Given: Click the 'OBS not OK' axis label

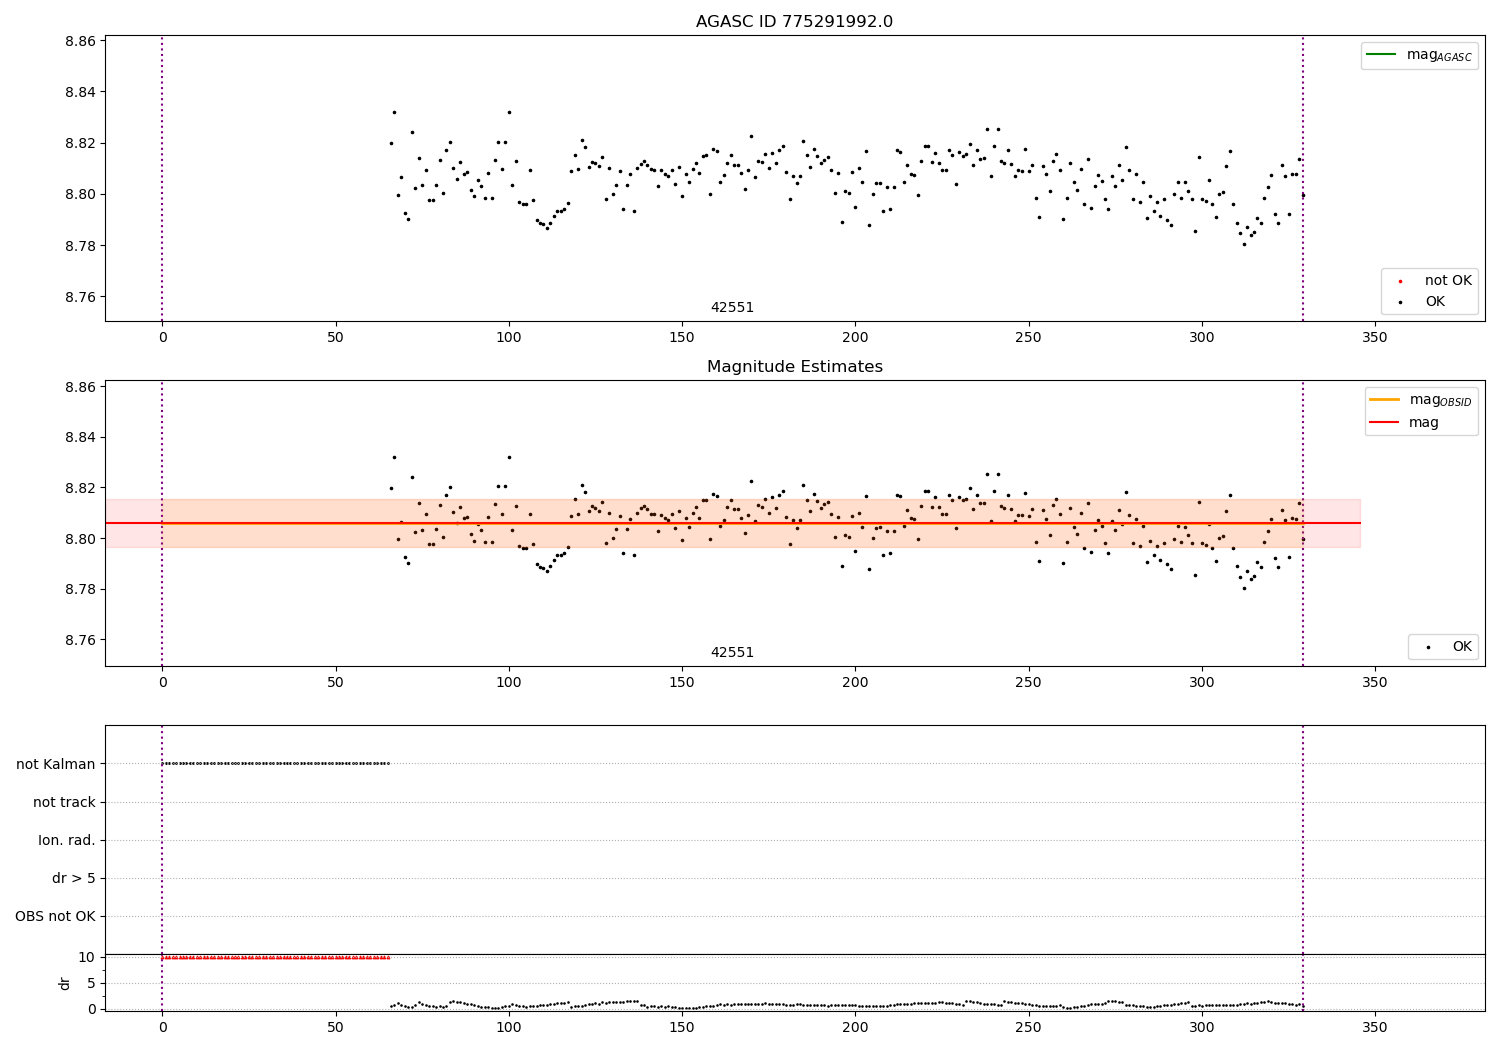Looking at the screenshot, I should click(55, 916).
